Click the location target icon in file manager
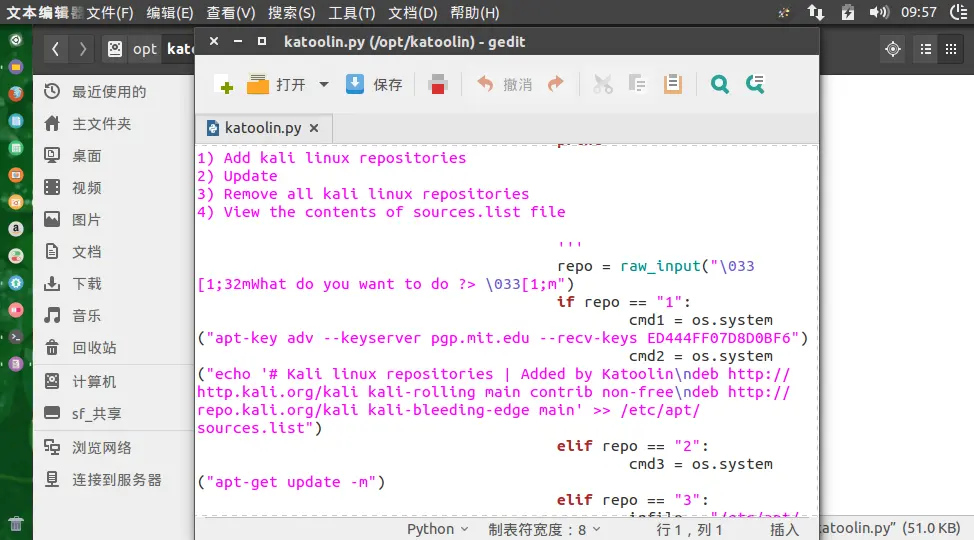The image size is (974, 540). click(893, 49)
